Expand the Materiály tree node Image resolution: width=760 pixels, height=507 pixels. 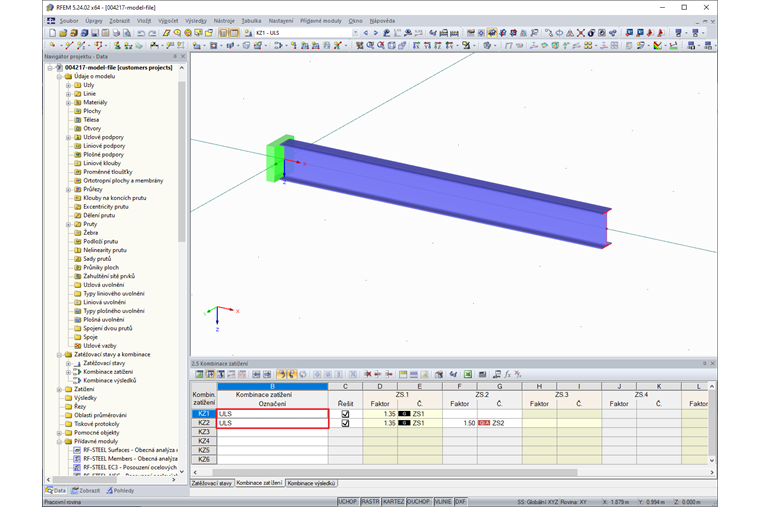point(68,103)
